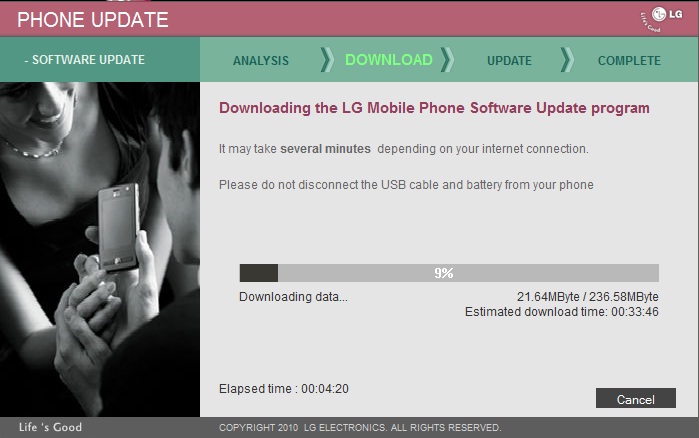The height and width of the screenshot is (438, 699).
Task: Click the Elapsed time readout
Action: coord(284,389)
